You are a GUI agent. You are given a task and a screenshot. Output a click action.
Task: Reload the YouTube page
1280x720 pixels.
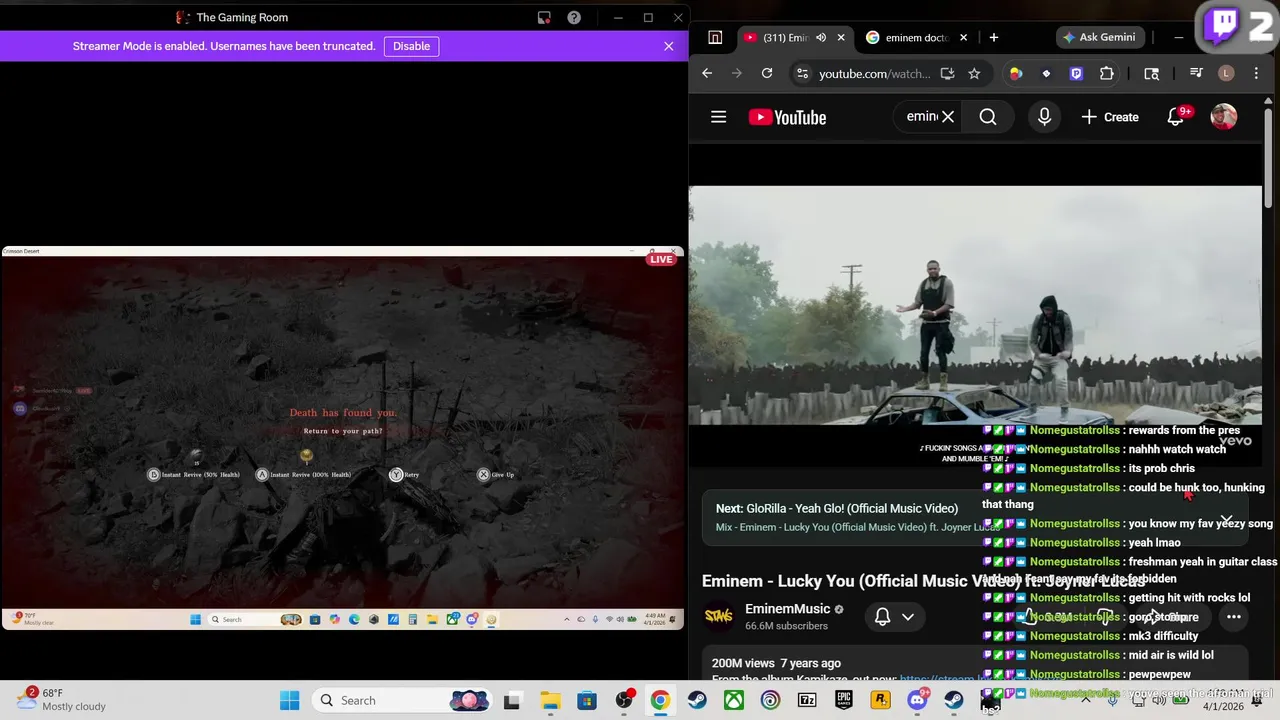click(767, 73)
